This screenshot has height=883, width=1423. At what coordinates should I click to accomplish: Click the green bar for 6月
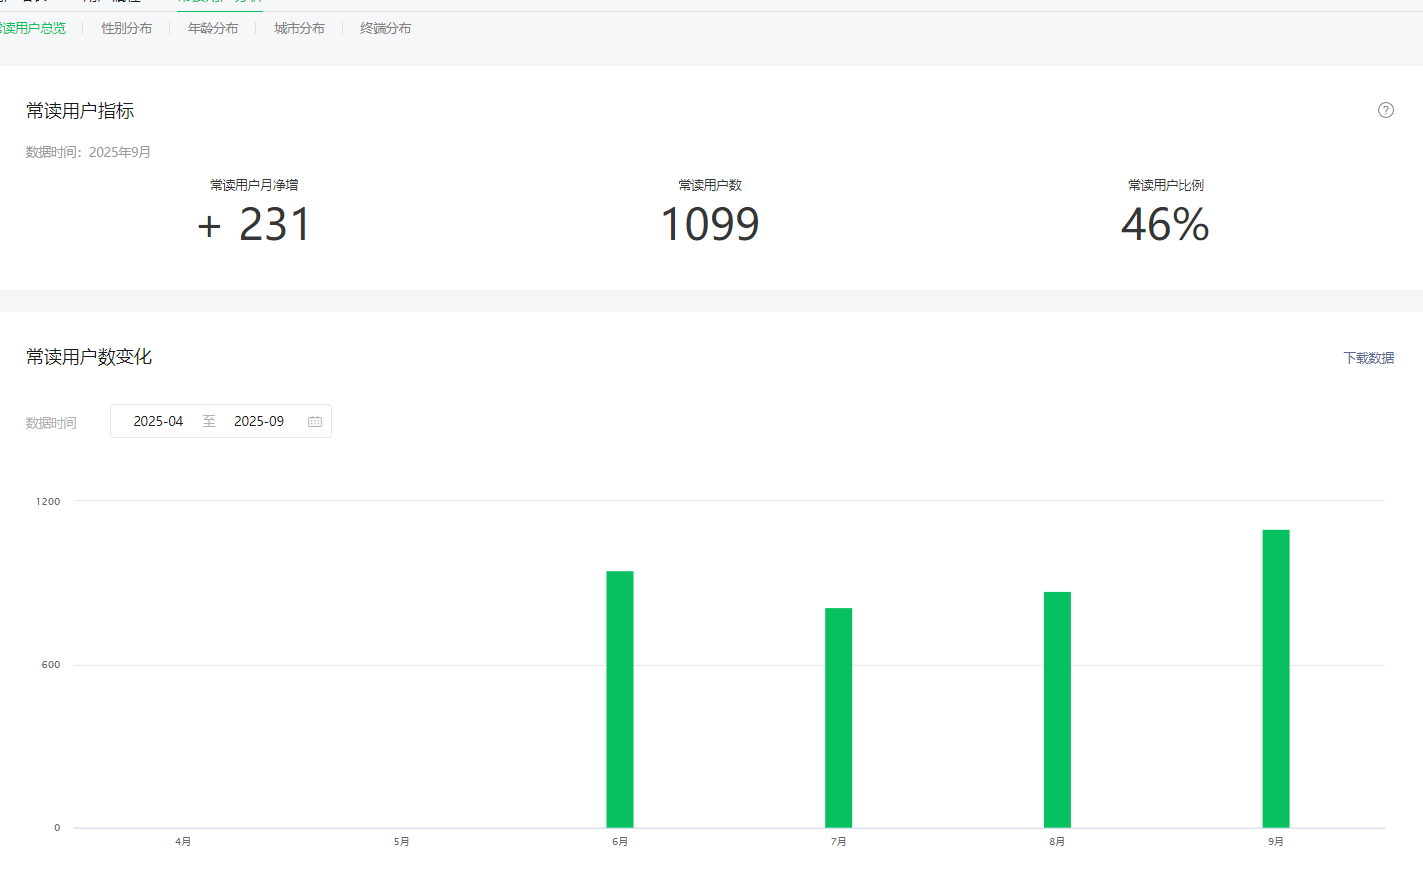point(620,699)
